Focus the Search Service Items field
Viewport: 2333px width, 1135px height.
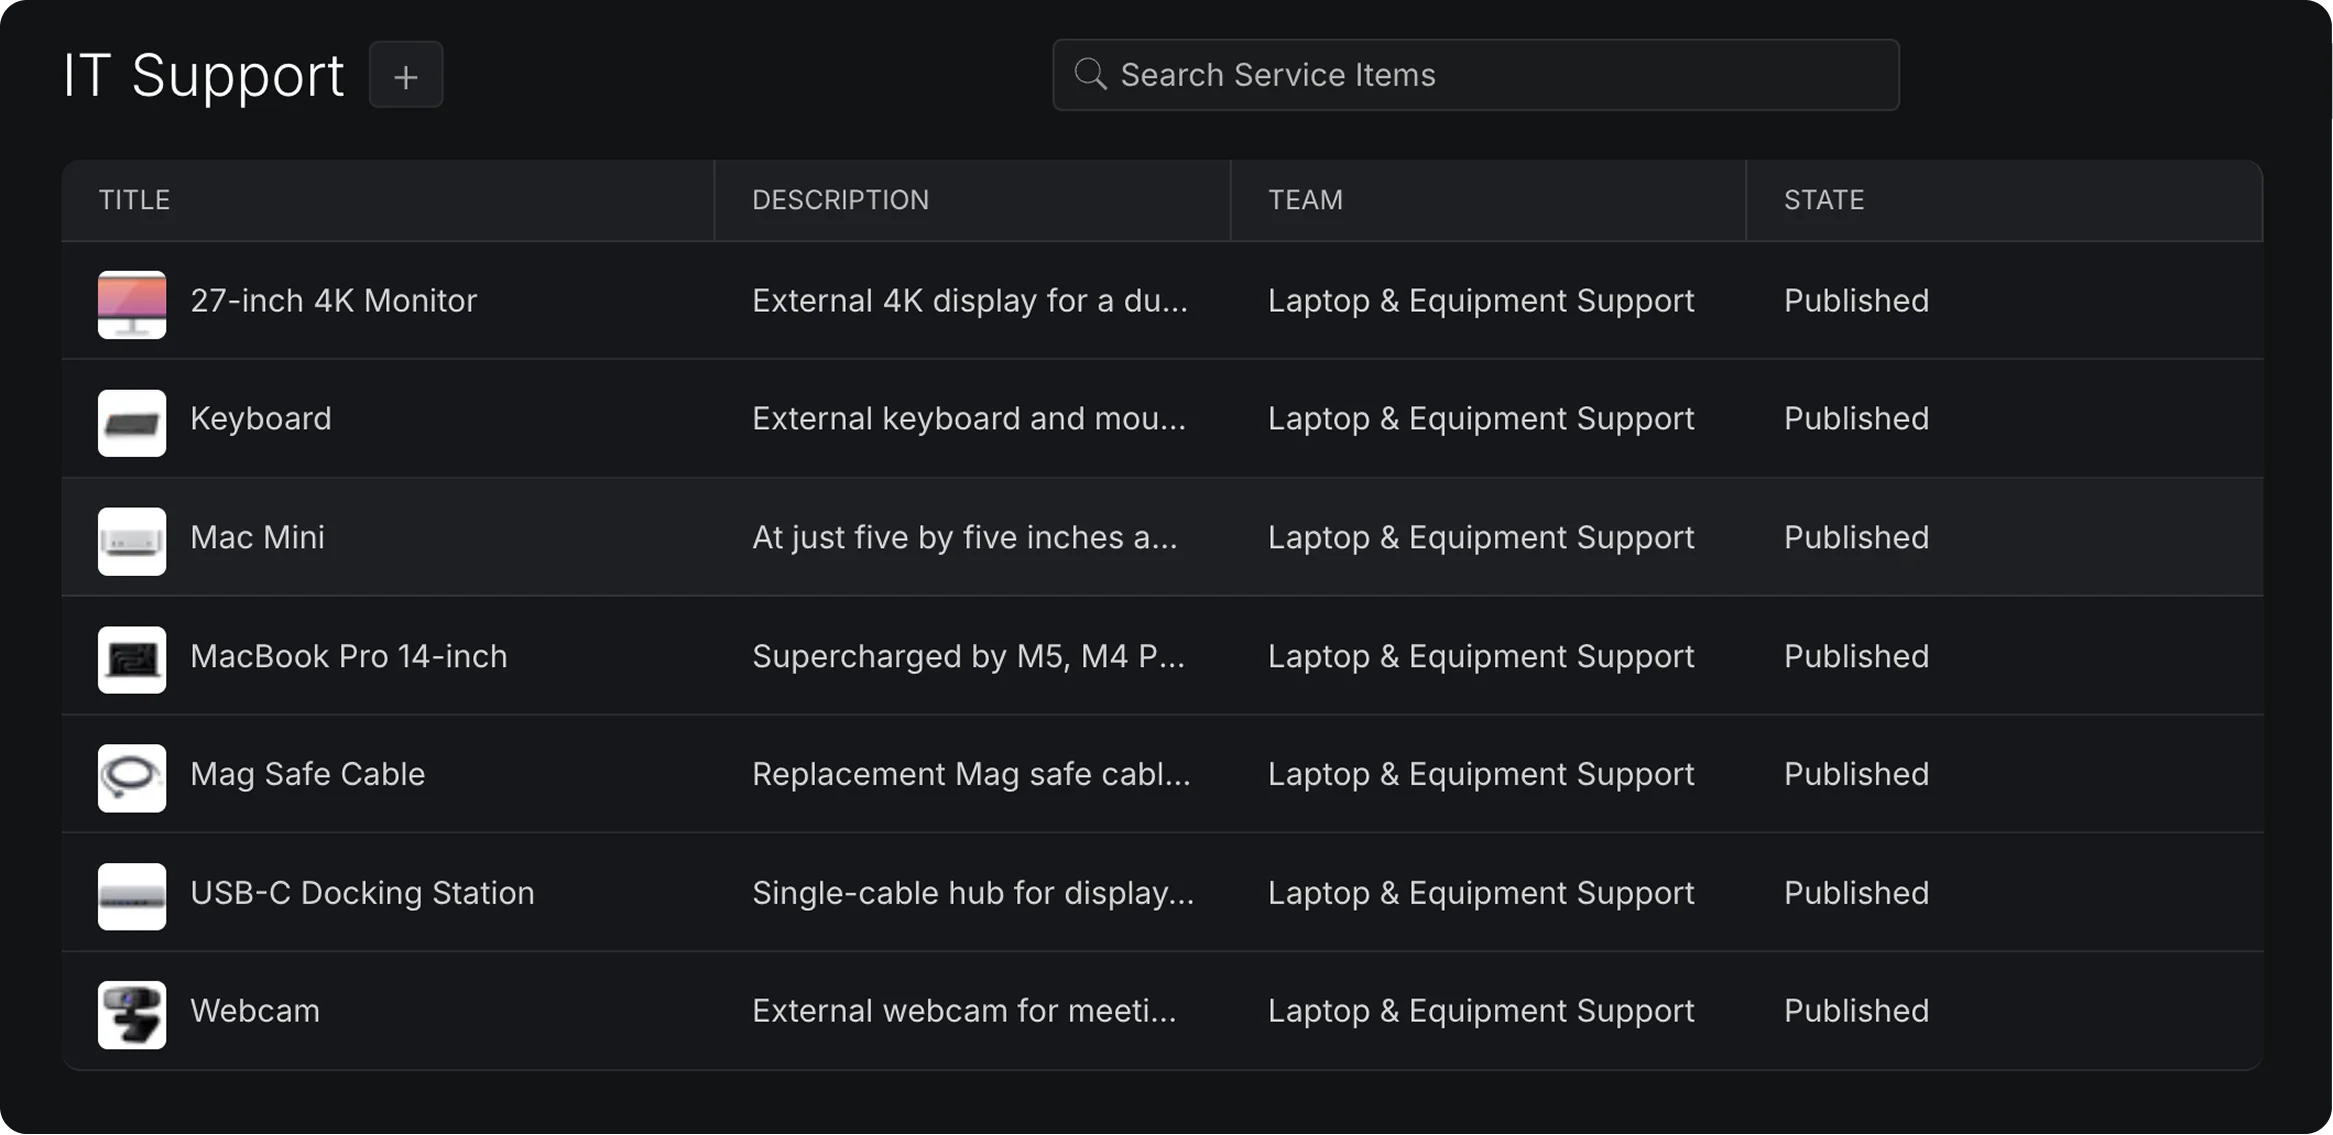1475,75
